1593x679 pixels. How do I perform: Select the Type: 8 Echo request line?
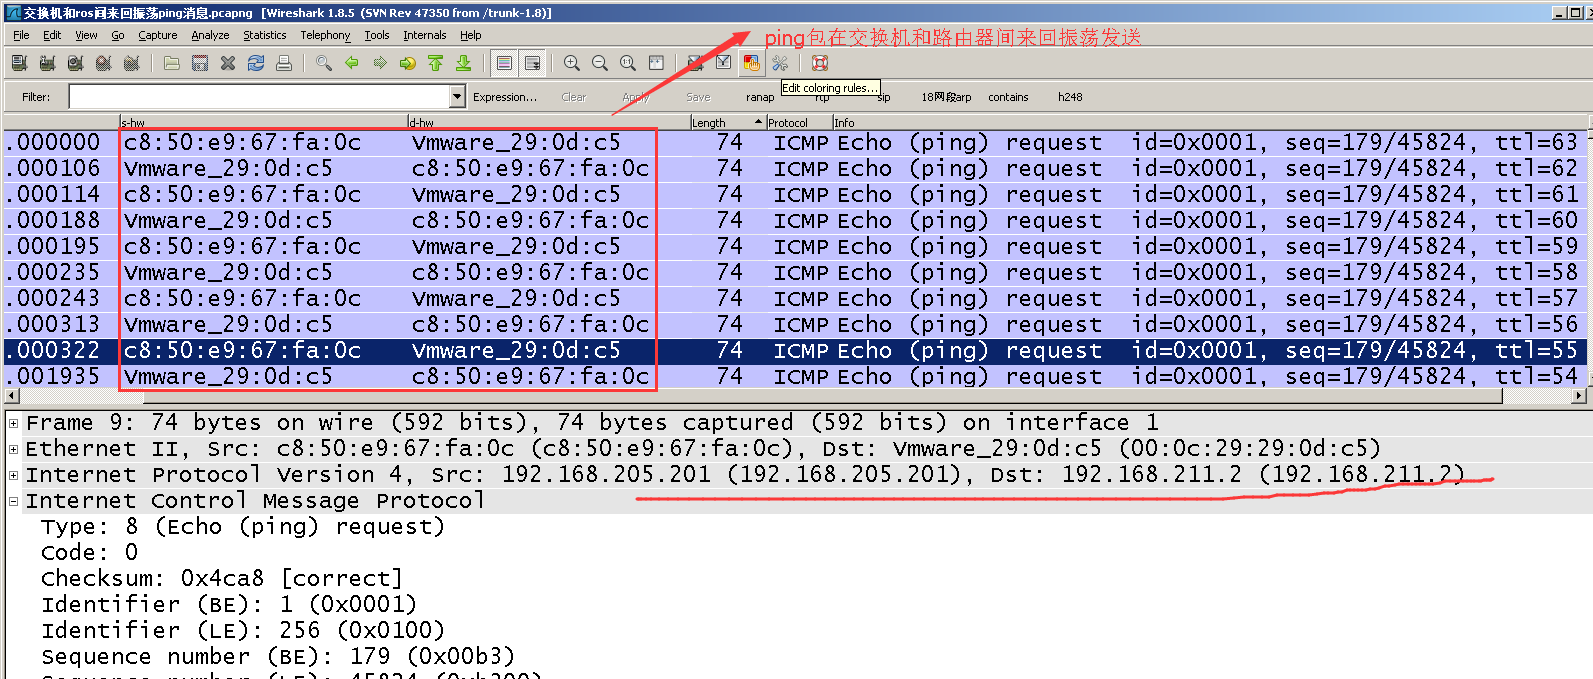(242, 527)
